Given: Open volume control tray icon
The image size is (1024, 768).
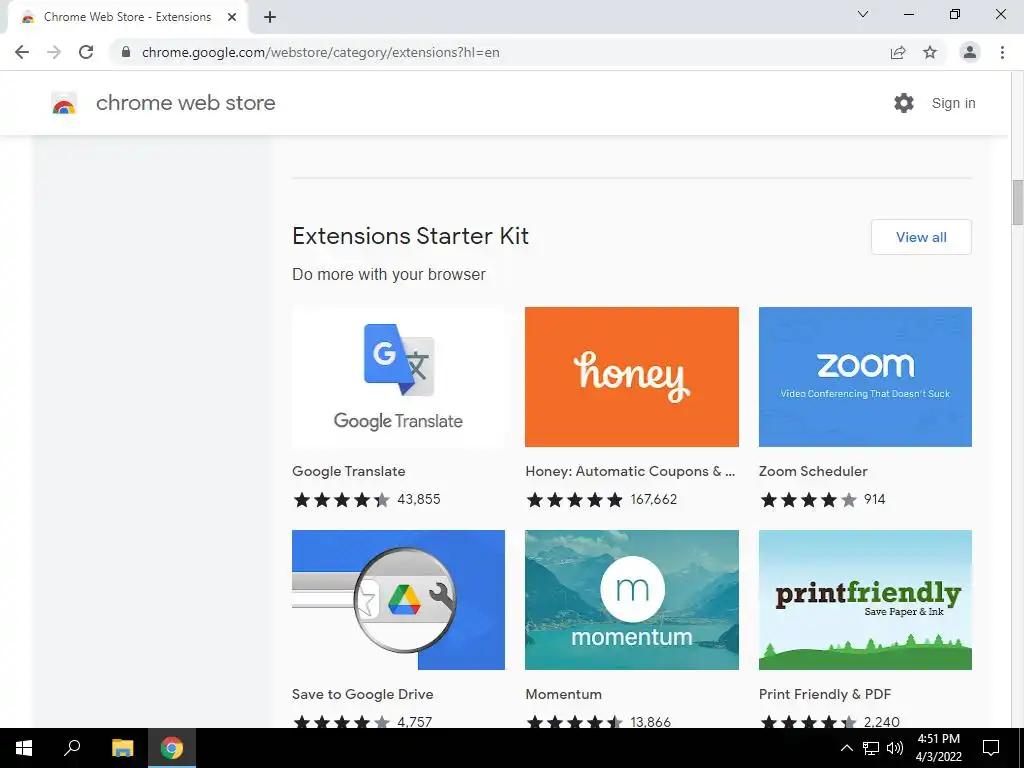Looking at the screenshot, I should coord(895,748).
